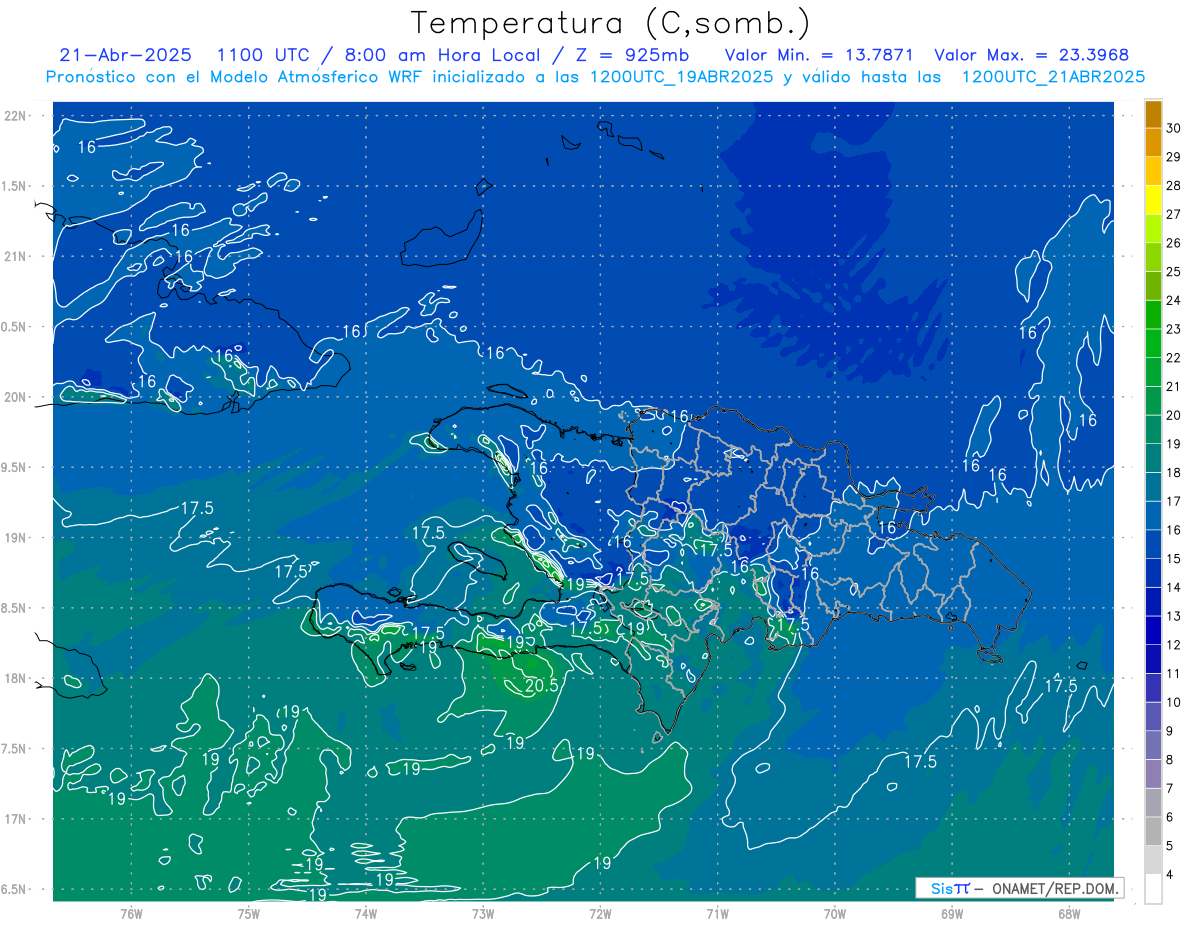The height and width of the screenshot is (927, 1200).
Task: Click the yellow legend swatch between 27 and 28
Action: click(1153, 200)
